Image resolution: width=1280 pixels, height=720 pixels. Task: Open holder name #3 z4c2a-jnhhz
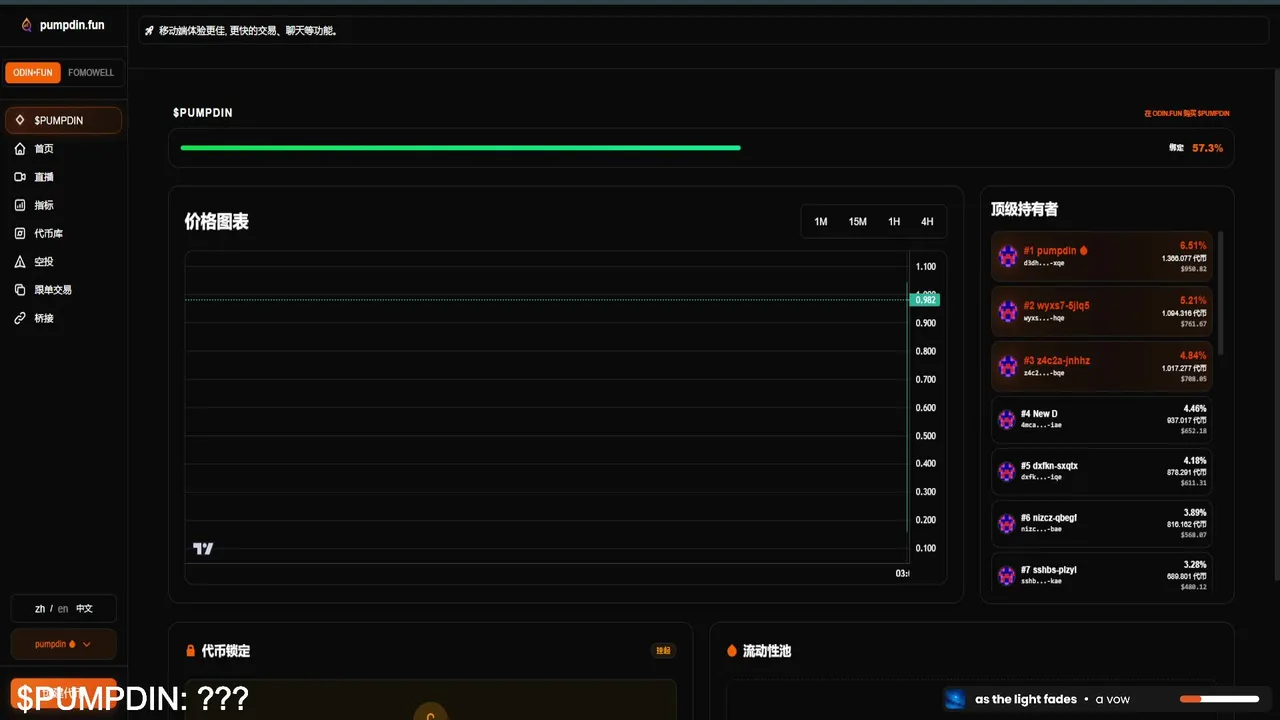(x=1057, y=361)
